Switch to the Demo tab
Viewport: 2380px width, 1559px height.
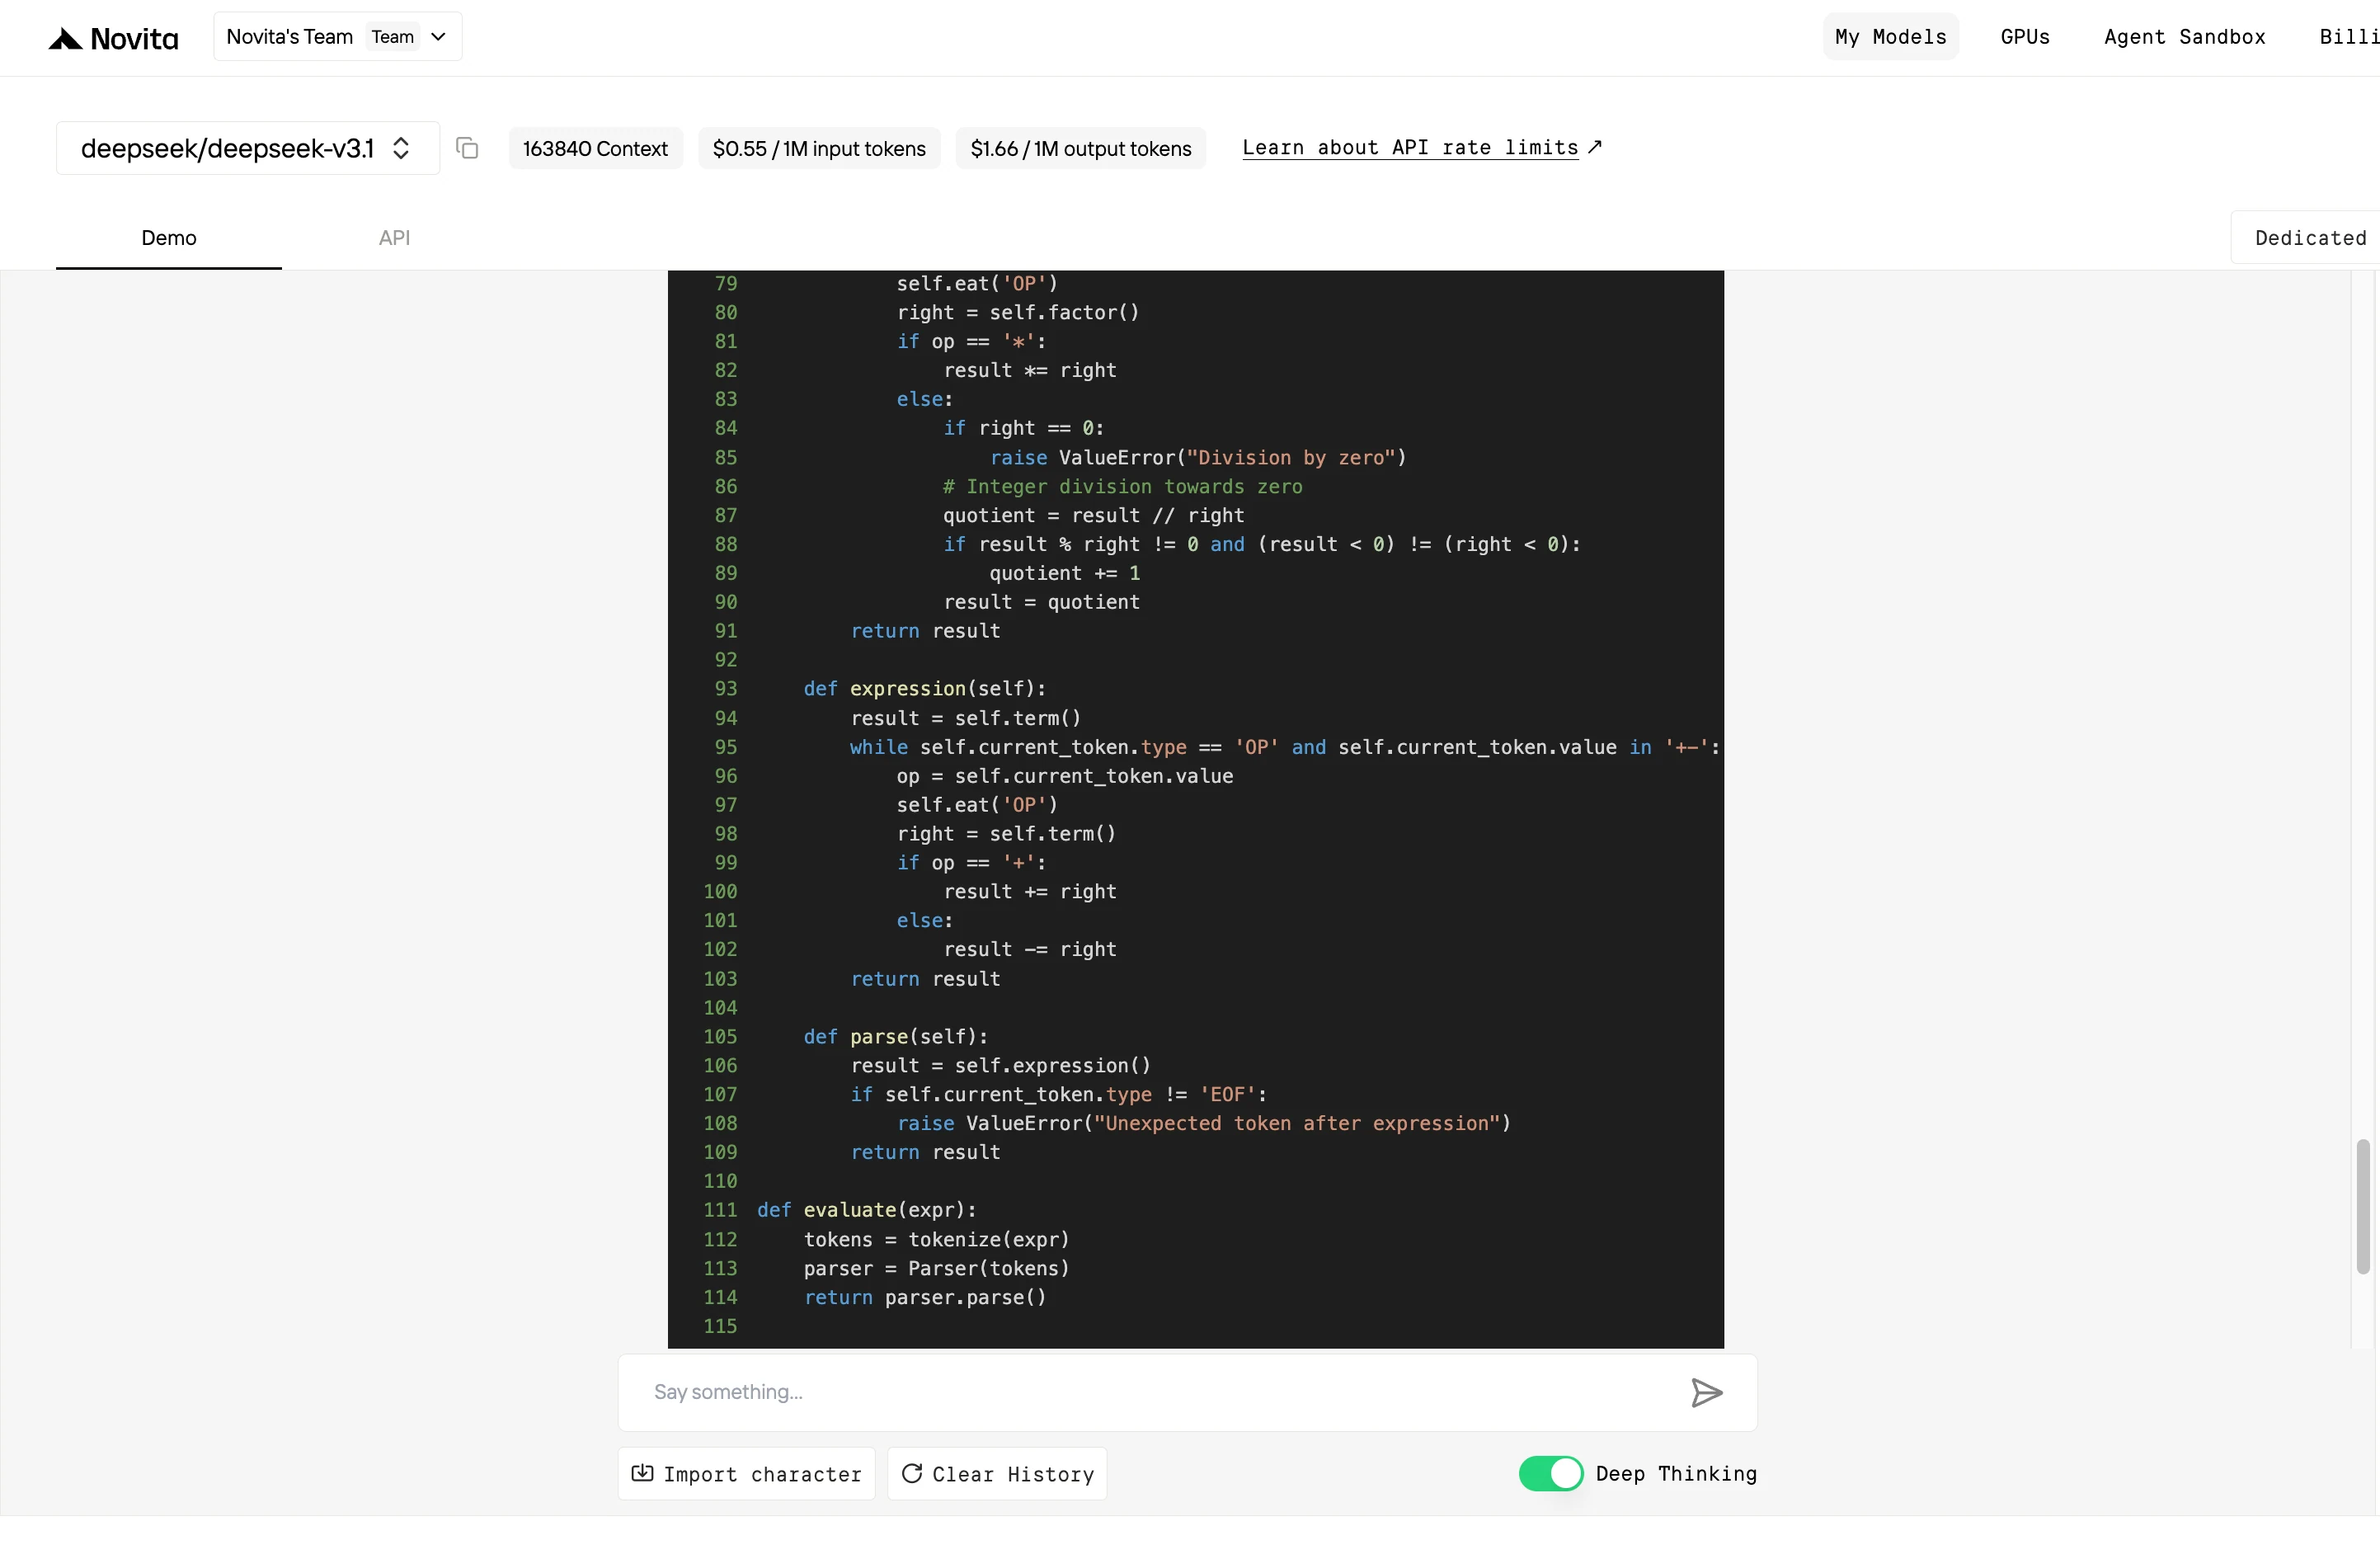(x=169, y=238)
